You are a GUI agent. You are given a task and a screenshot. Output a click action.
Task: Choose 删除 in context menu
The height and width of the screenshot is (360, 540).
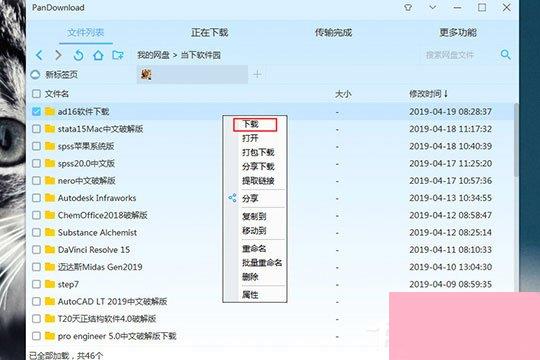coord(250,277)
